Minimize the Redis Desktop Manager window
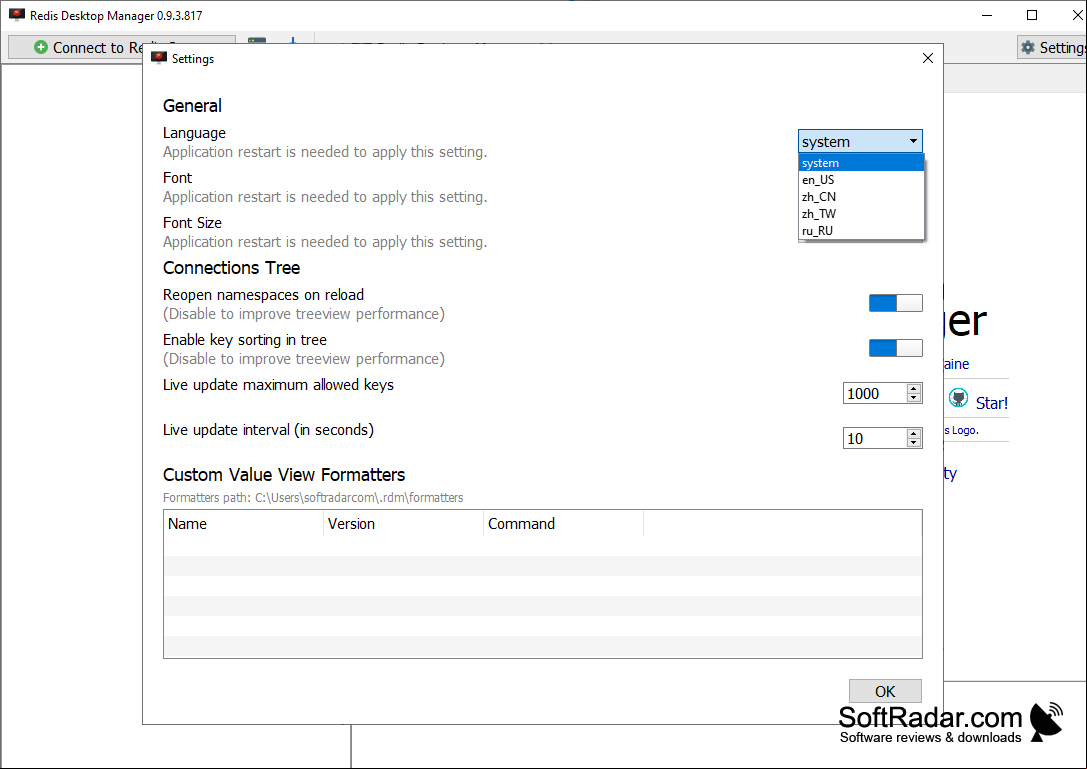 point(988,15)
